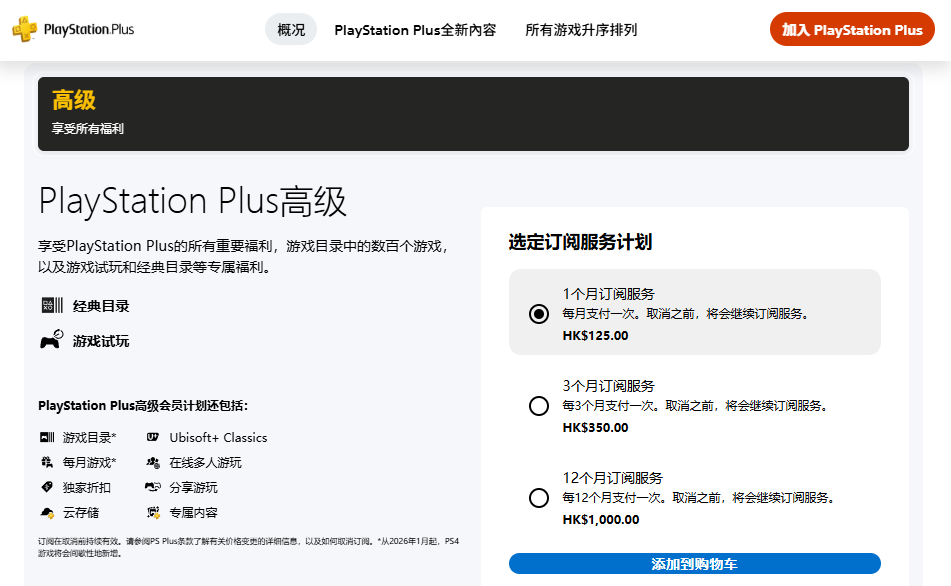
Task: Click the 享受所有福利 subtitle
Action: point(88,129)
